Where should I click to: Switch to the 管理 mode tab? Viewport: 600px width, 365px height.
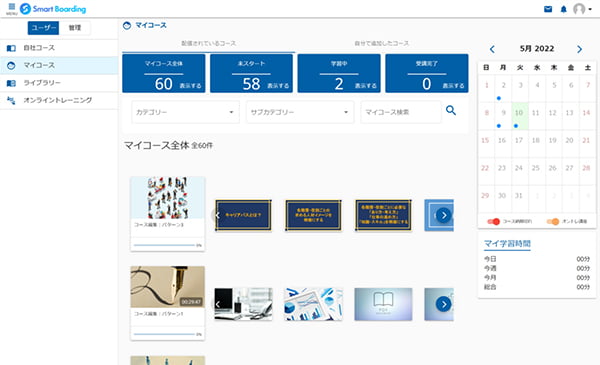coord(75,28)
